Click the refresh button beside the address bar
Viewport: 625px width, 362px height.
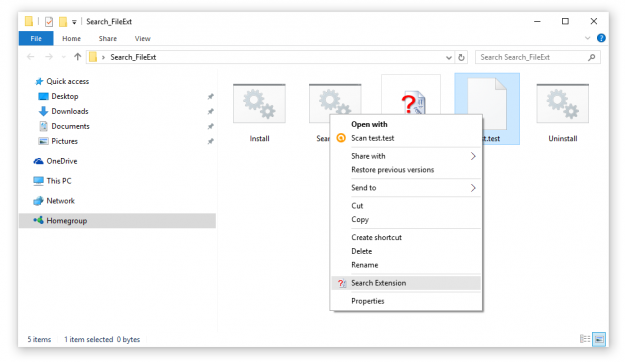point(461,57)
